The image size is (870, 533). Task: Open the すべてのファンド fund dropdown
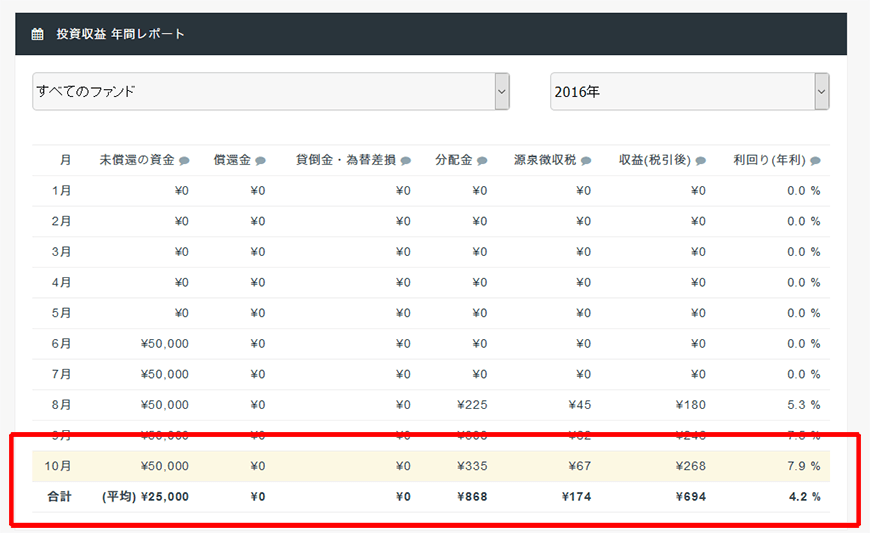271,91
